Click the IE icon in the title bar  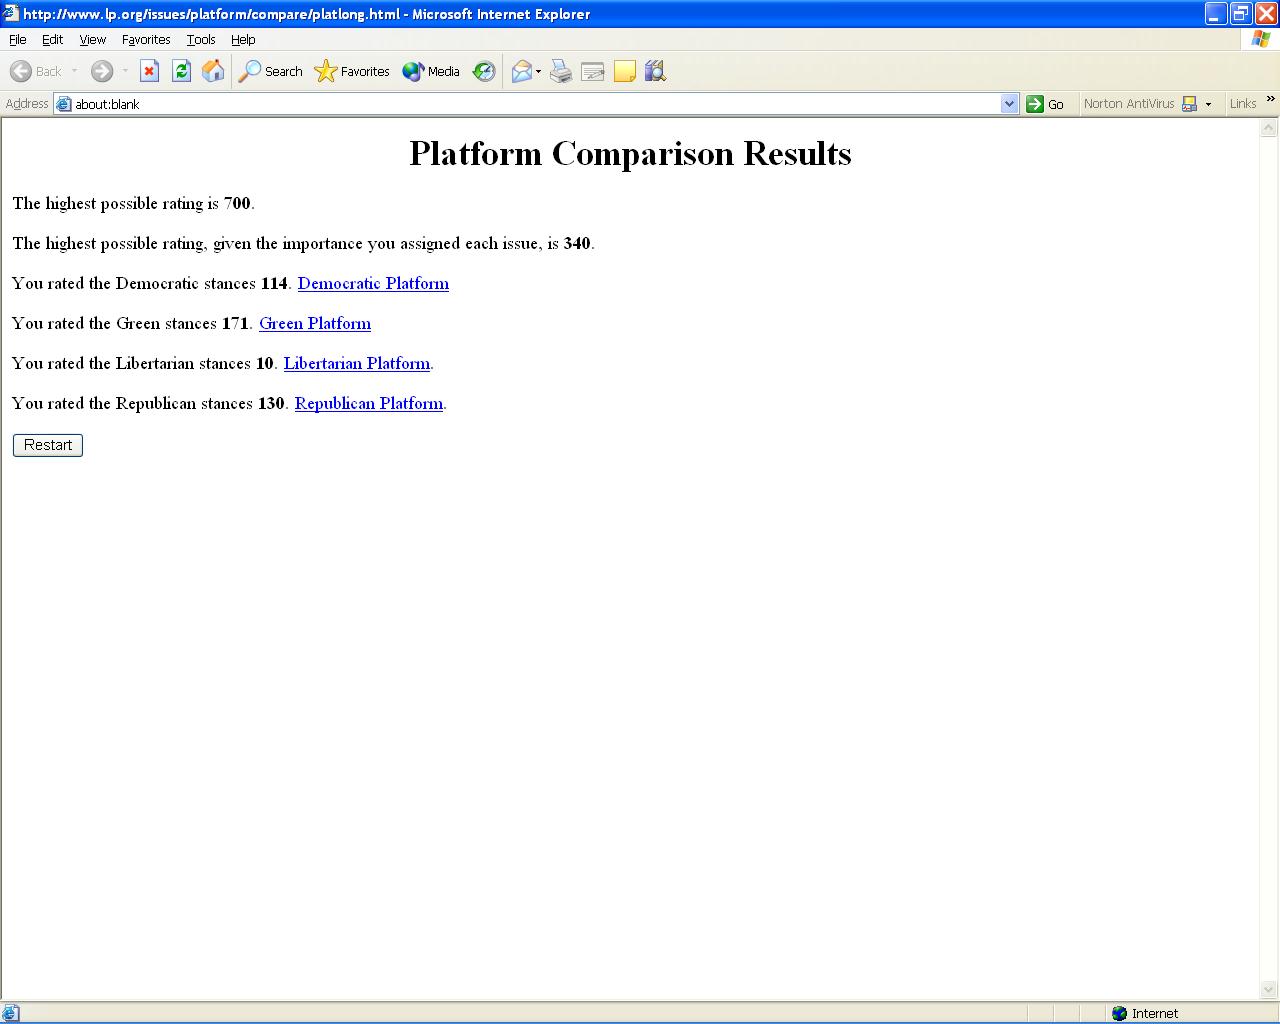[x=11, y=14]
